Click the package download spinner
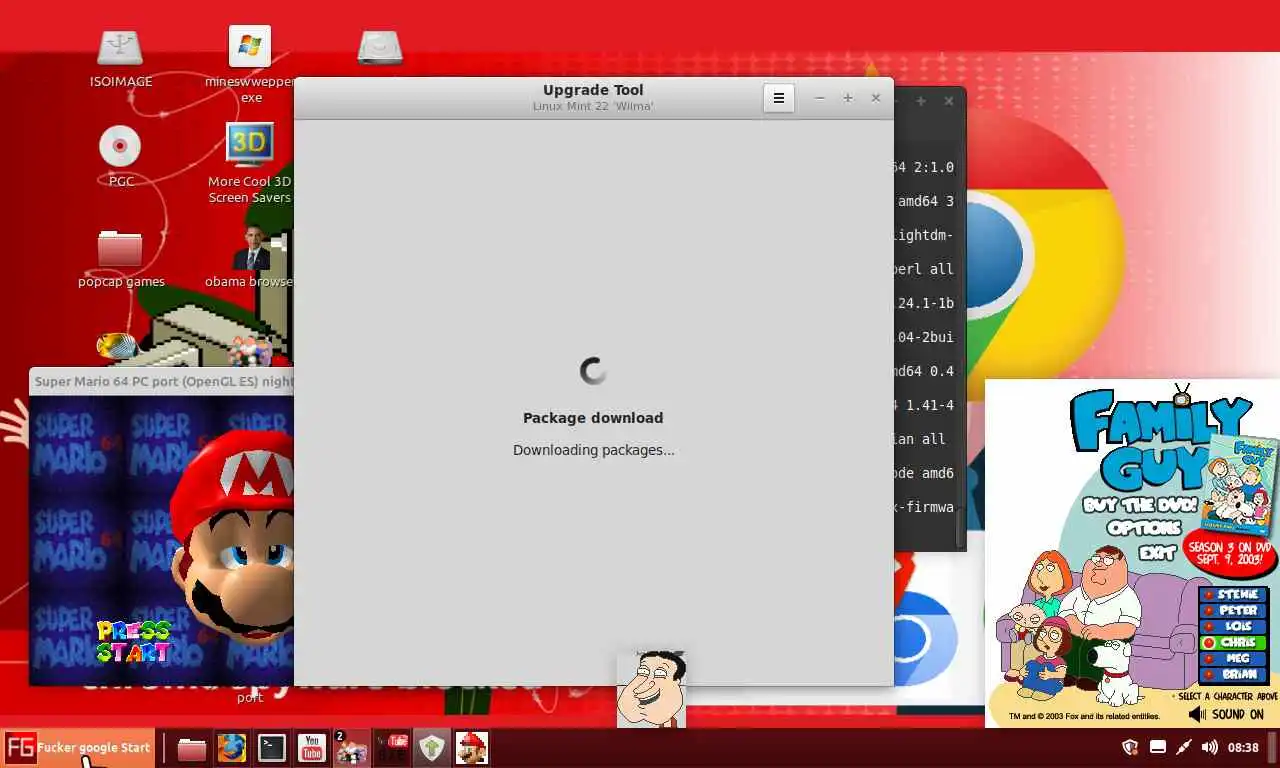Image resolution: width=1280 pixels, height=768 pixels. pyautogui.click(x=593, y=371)
